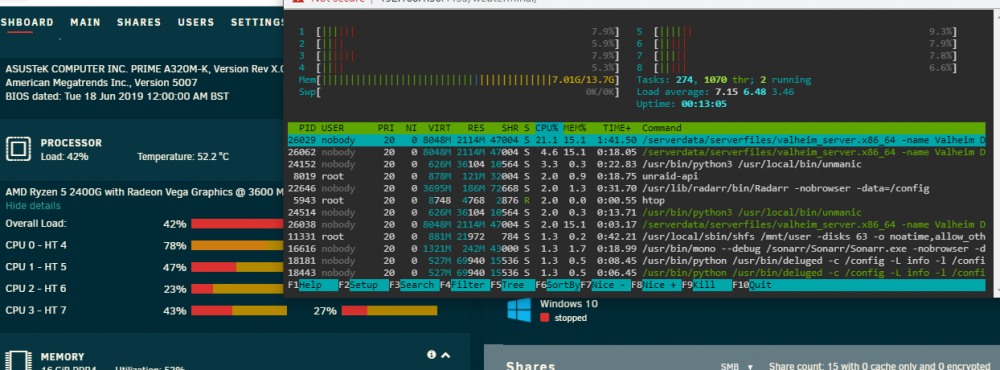Click F4 Filter in htop

tap(465, 285)
